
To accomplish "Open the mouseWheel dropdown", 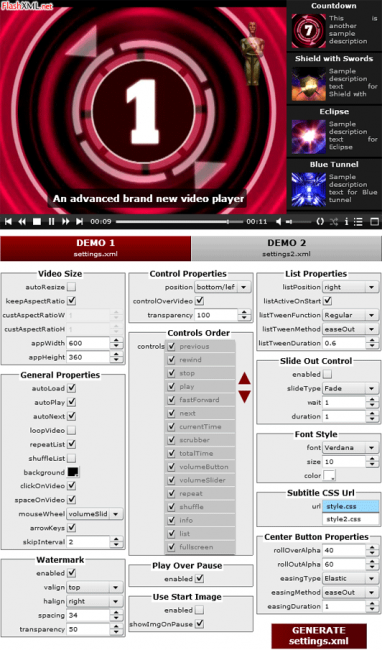I will point(95,514).
